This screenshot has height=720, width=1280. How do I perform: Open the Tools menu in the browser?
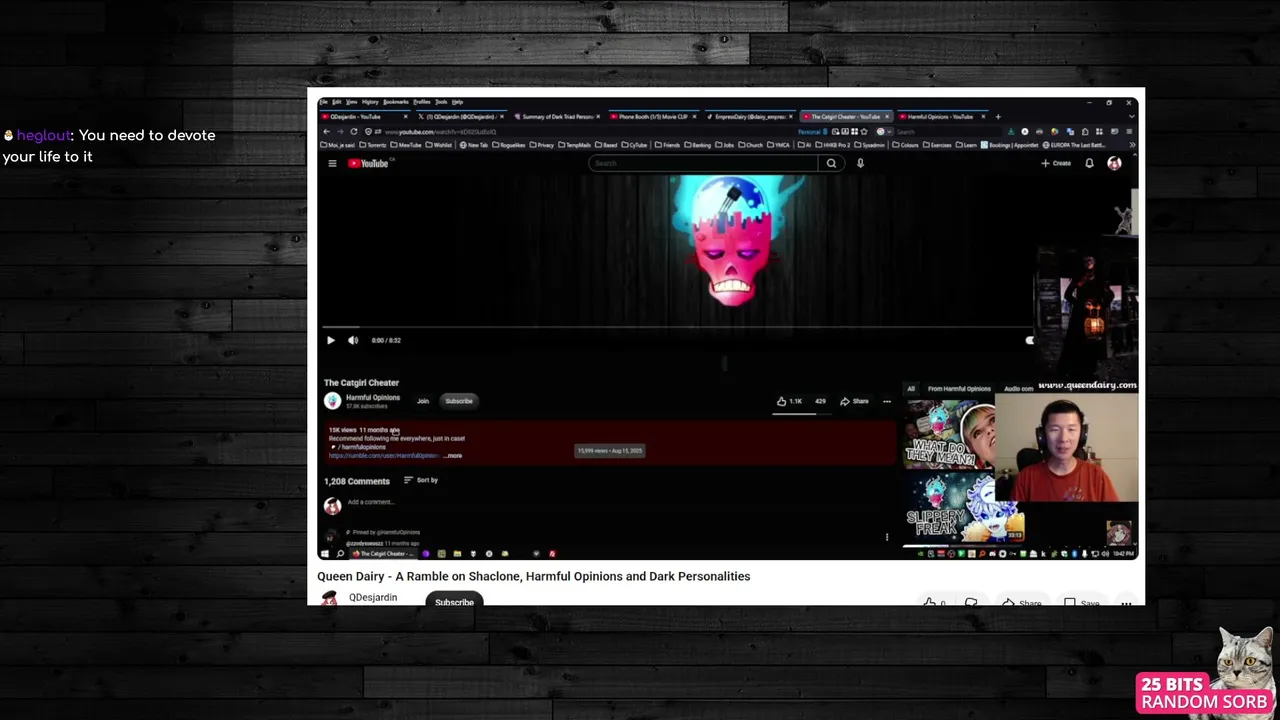(441, 102)
